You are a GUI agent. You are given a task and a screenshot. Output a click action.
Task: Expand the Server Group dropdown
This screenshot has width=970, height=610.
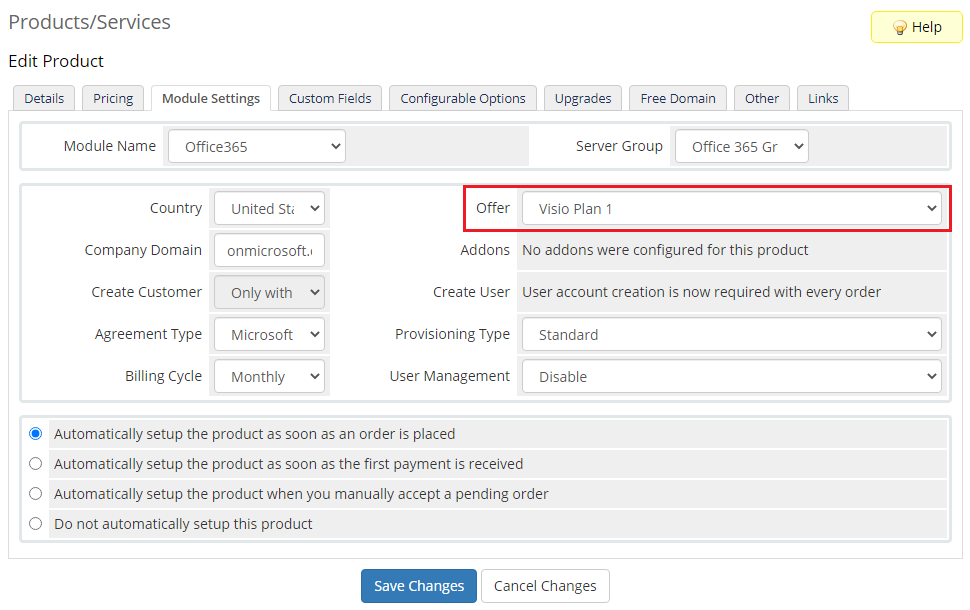point(742,147)
